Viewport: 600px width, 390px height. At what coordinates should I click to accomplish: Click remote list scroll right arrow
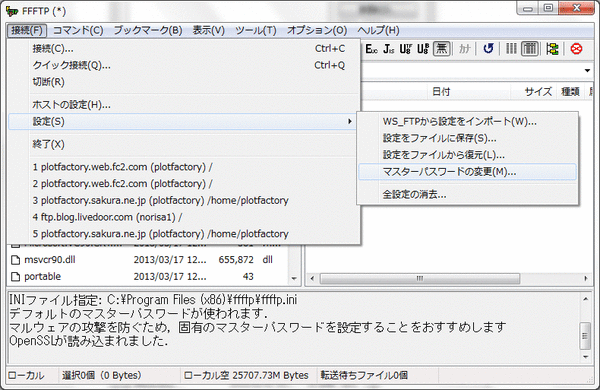click(x=585, y=278)
